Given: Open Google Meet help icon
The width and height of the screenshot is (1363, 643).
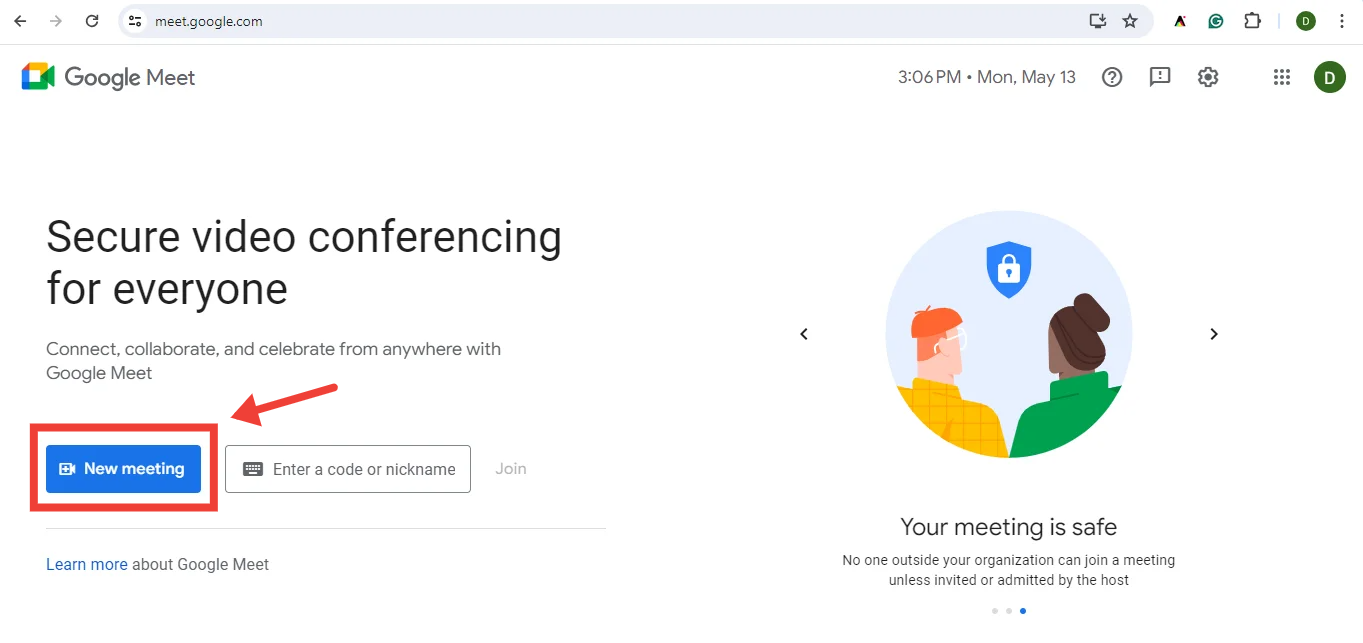Looking at the screenshot, I should tap(1112, 77).
